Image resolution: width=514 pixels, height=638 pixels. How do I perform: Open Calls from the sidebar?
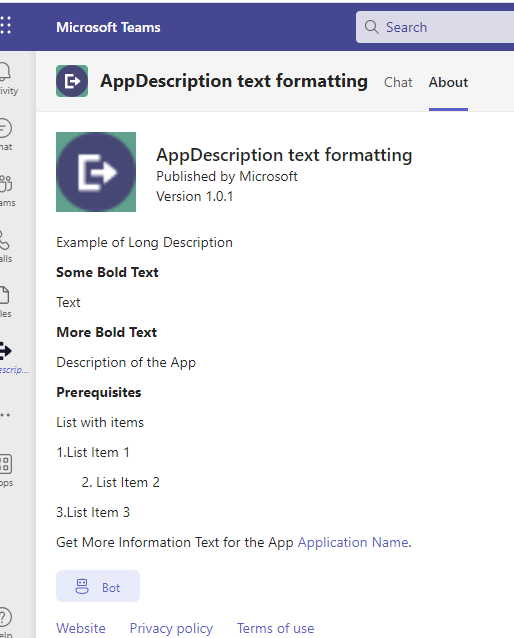pyautogui.click(x=6, y=246)
